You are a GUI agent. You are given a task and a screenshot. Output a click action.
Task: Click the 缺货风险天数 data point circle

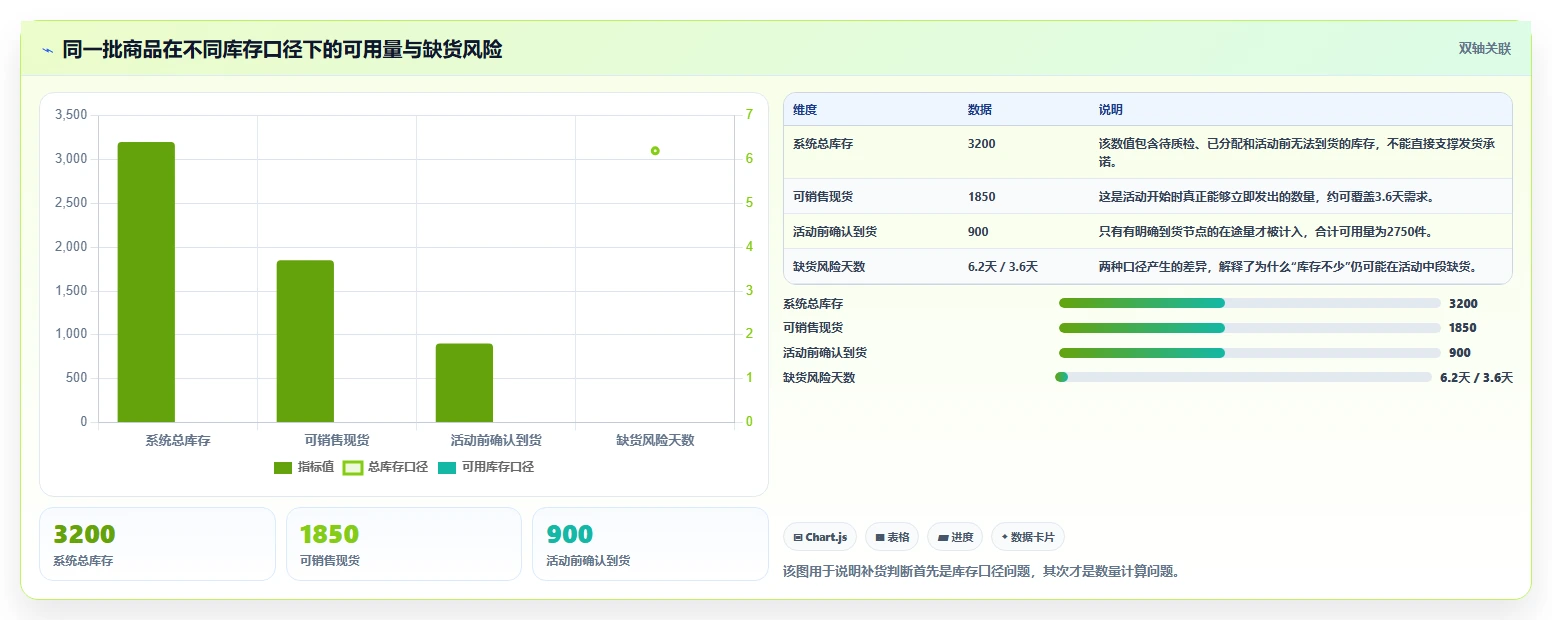point(655,151)
